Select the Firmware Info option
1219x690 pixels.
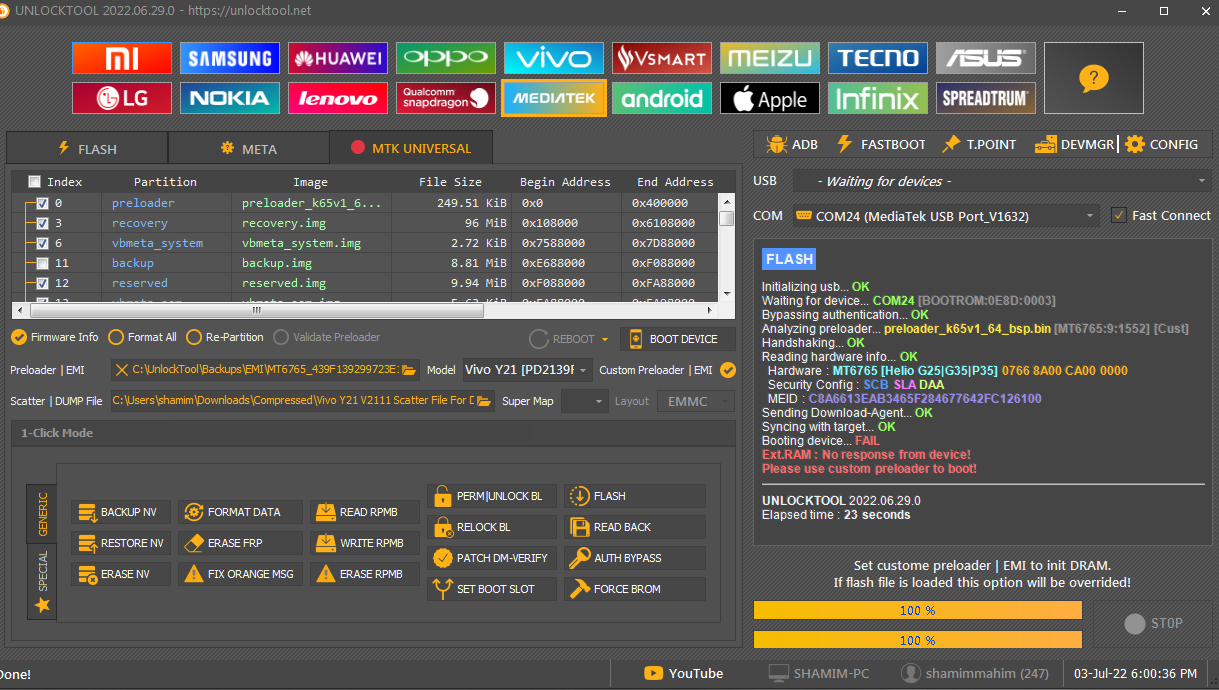coord(55,337)
